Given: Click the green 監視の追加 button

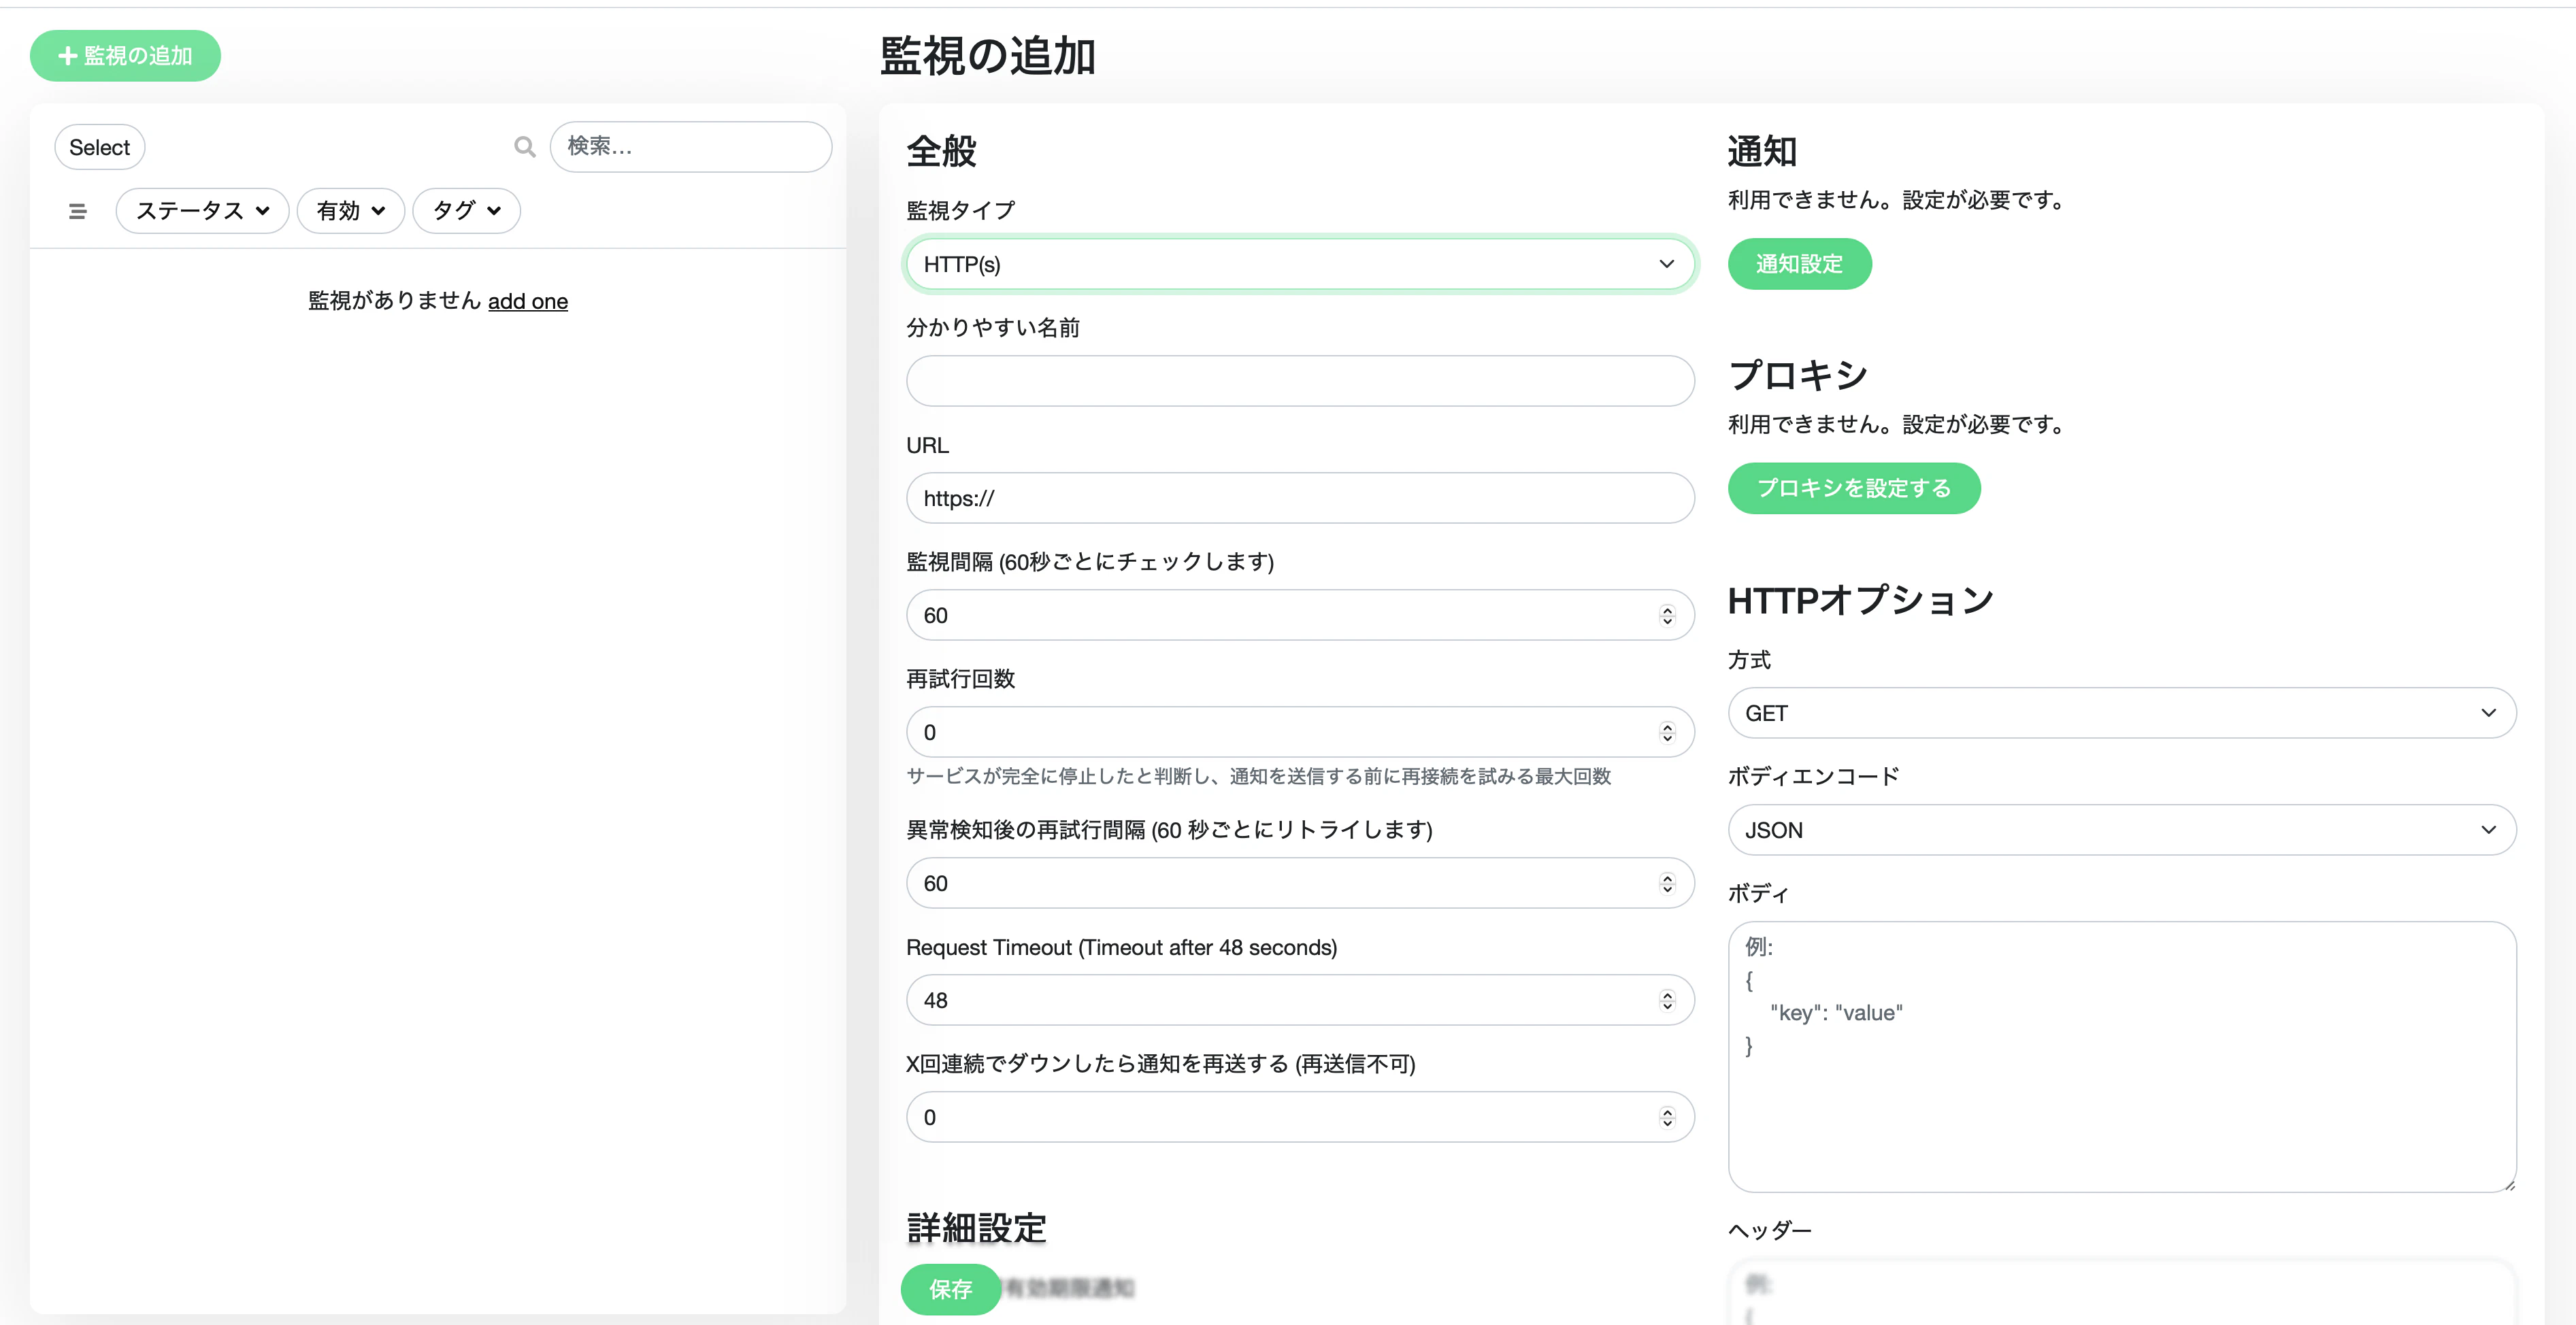Looking at the screenshot, I should 125,56.
